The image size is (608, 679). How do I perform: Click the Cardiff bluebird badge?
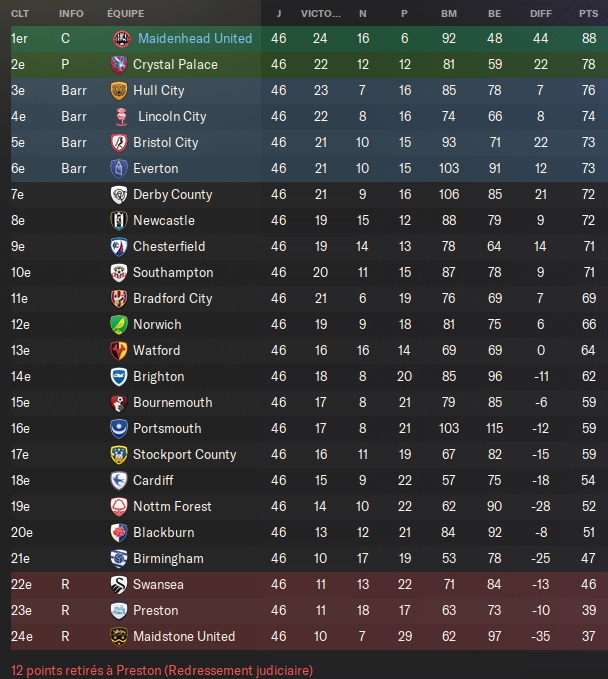point(119,480)
